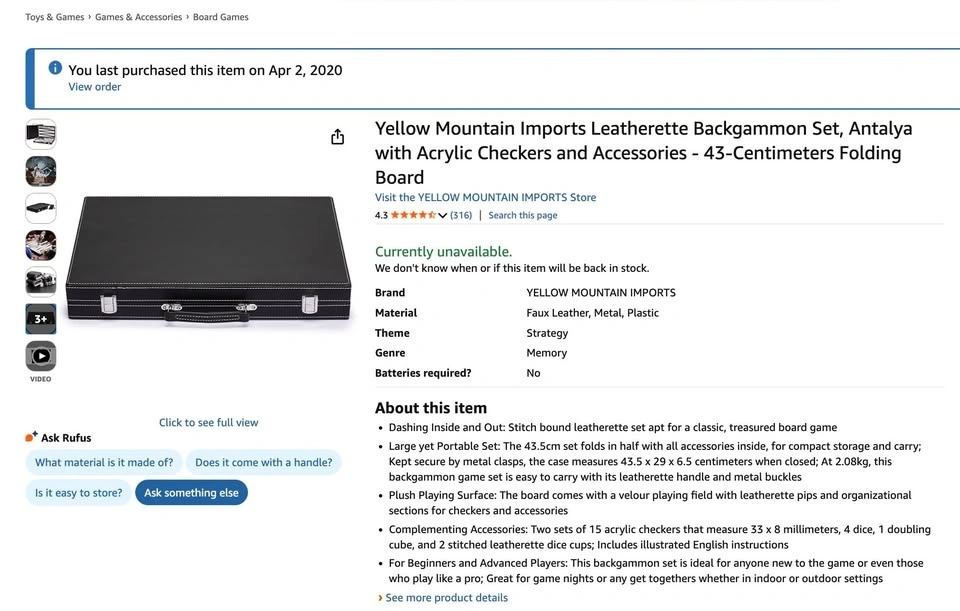960x611 pixels.
Task: Open the "3+" more images thumbnail
Action: (41, 319)
